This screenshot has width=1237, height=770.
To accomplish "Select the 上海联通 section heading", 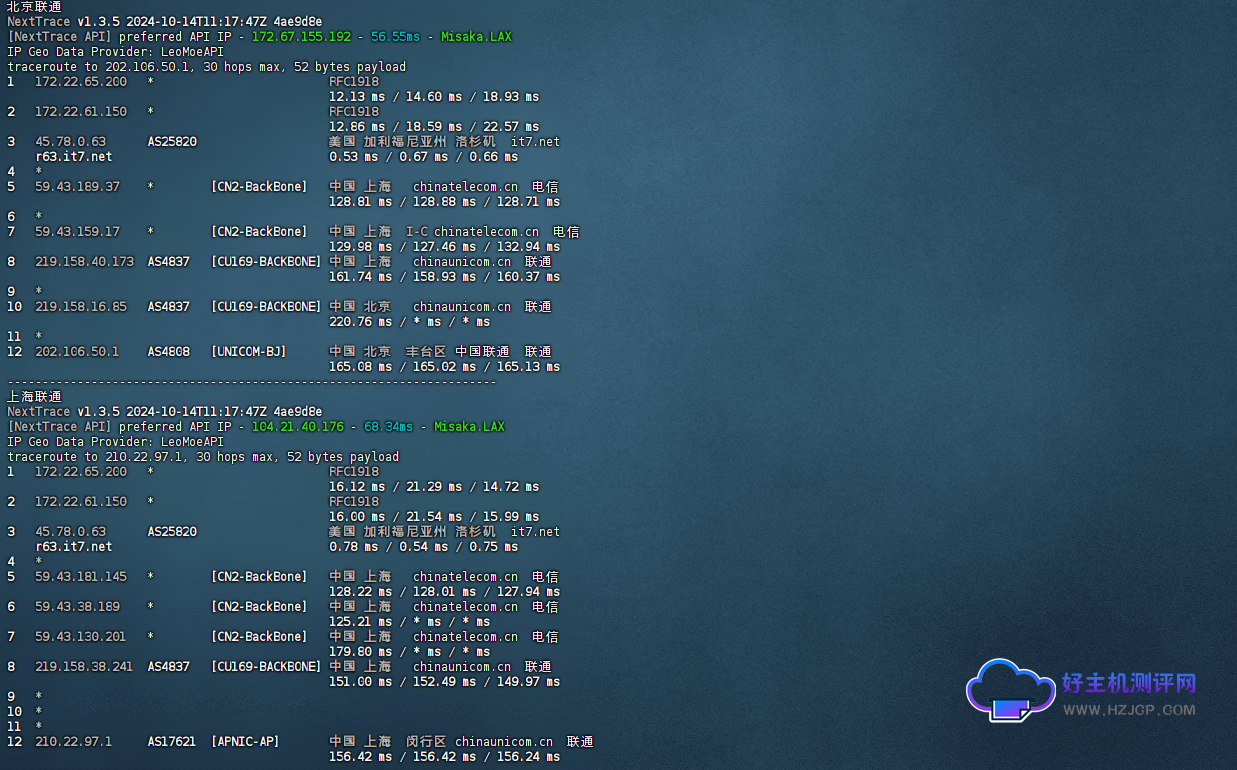I will coord(34,397).
